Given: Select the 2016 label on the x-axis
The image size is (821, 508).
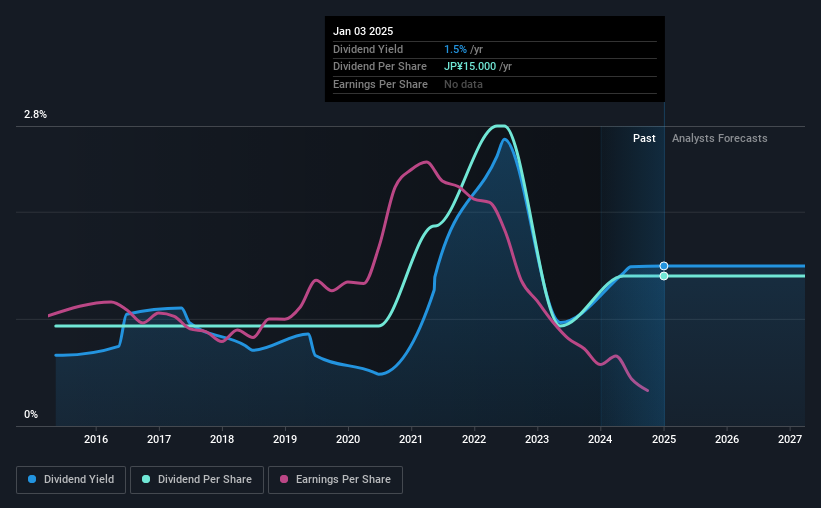Looking at the screenshot, I should [96, 439].
